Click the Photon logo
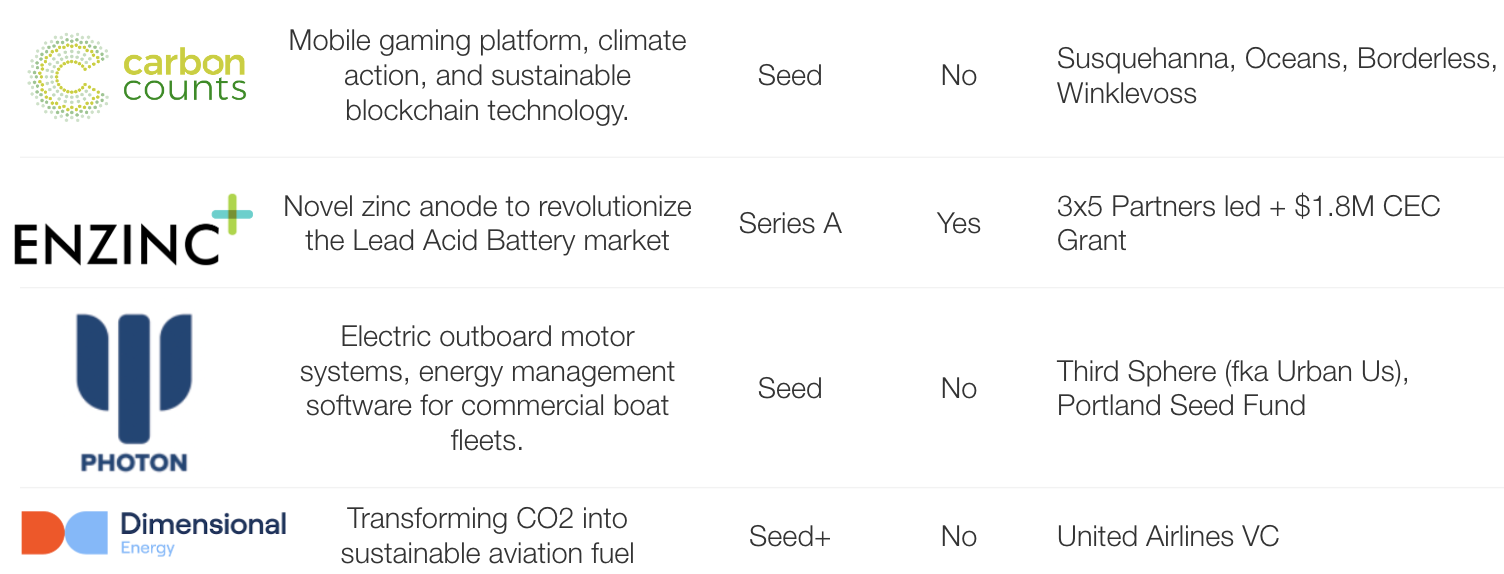The height and width of the screenshot is (574, 1504). tap(134, 391)
